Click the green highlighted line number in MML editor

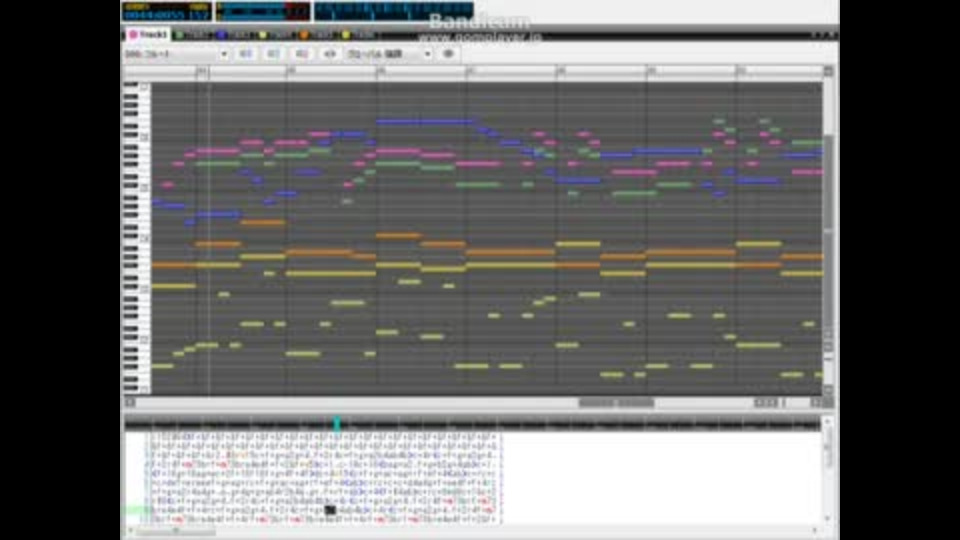point(137,509)
